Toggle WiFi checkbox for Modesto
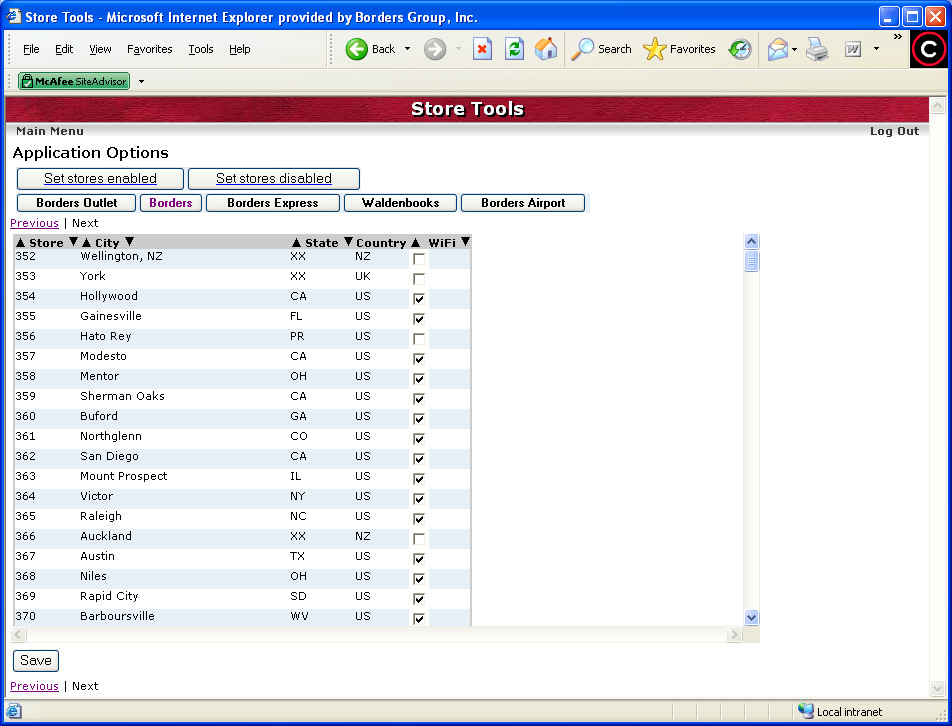 pos(419,359)
